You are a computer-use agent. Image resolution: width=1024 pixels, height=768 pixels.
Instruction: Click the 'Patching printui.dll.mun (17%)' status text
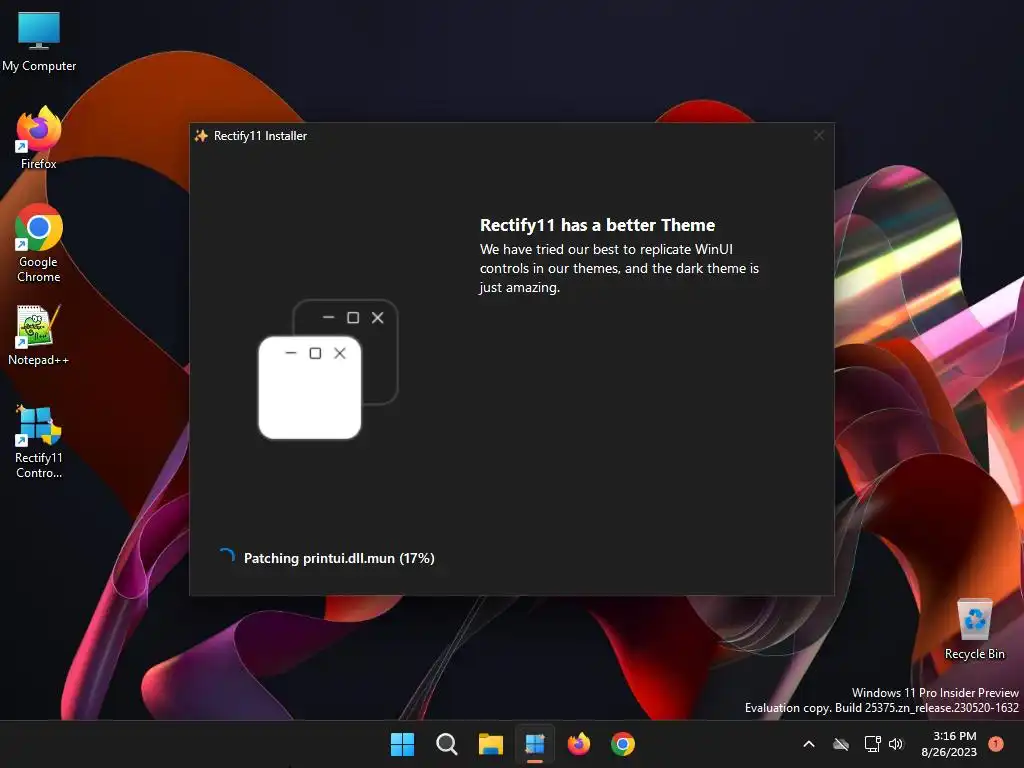click(x=339, y=558)
